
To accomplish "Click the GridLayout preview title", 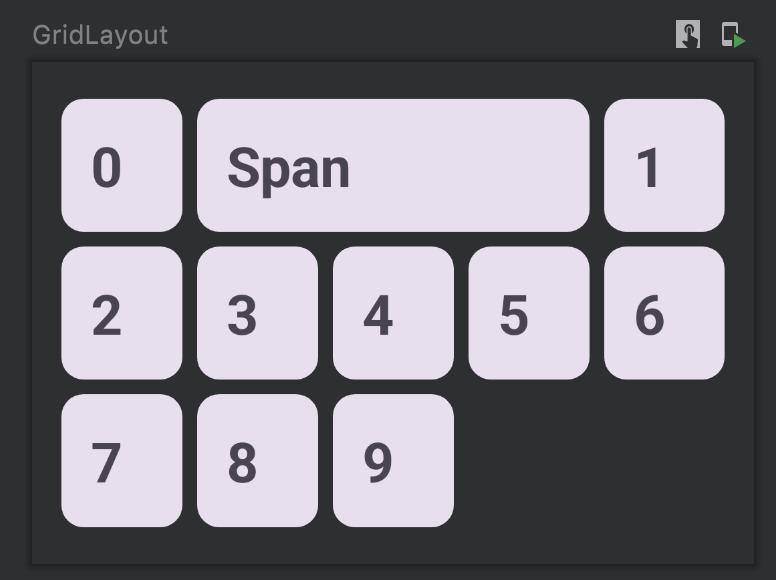I will coord(100,35).
